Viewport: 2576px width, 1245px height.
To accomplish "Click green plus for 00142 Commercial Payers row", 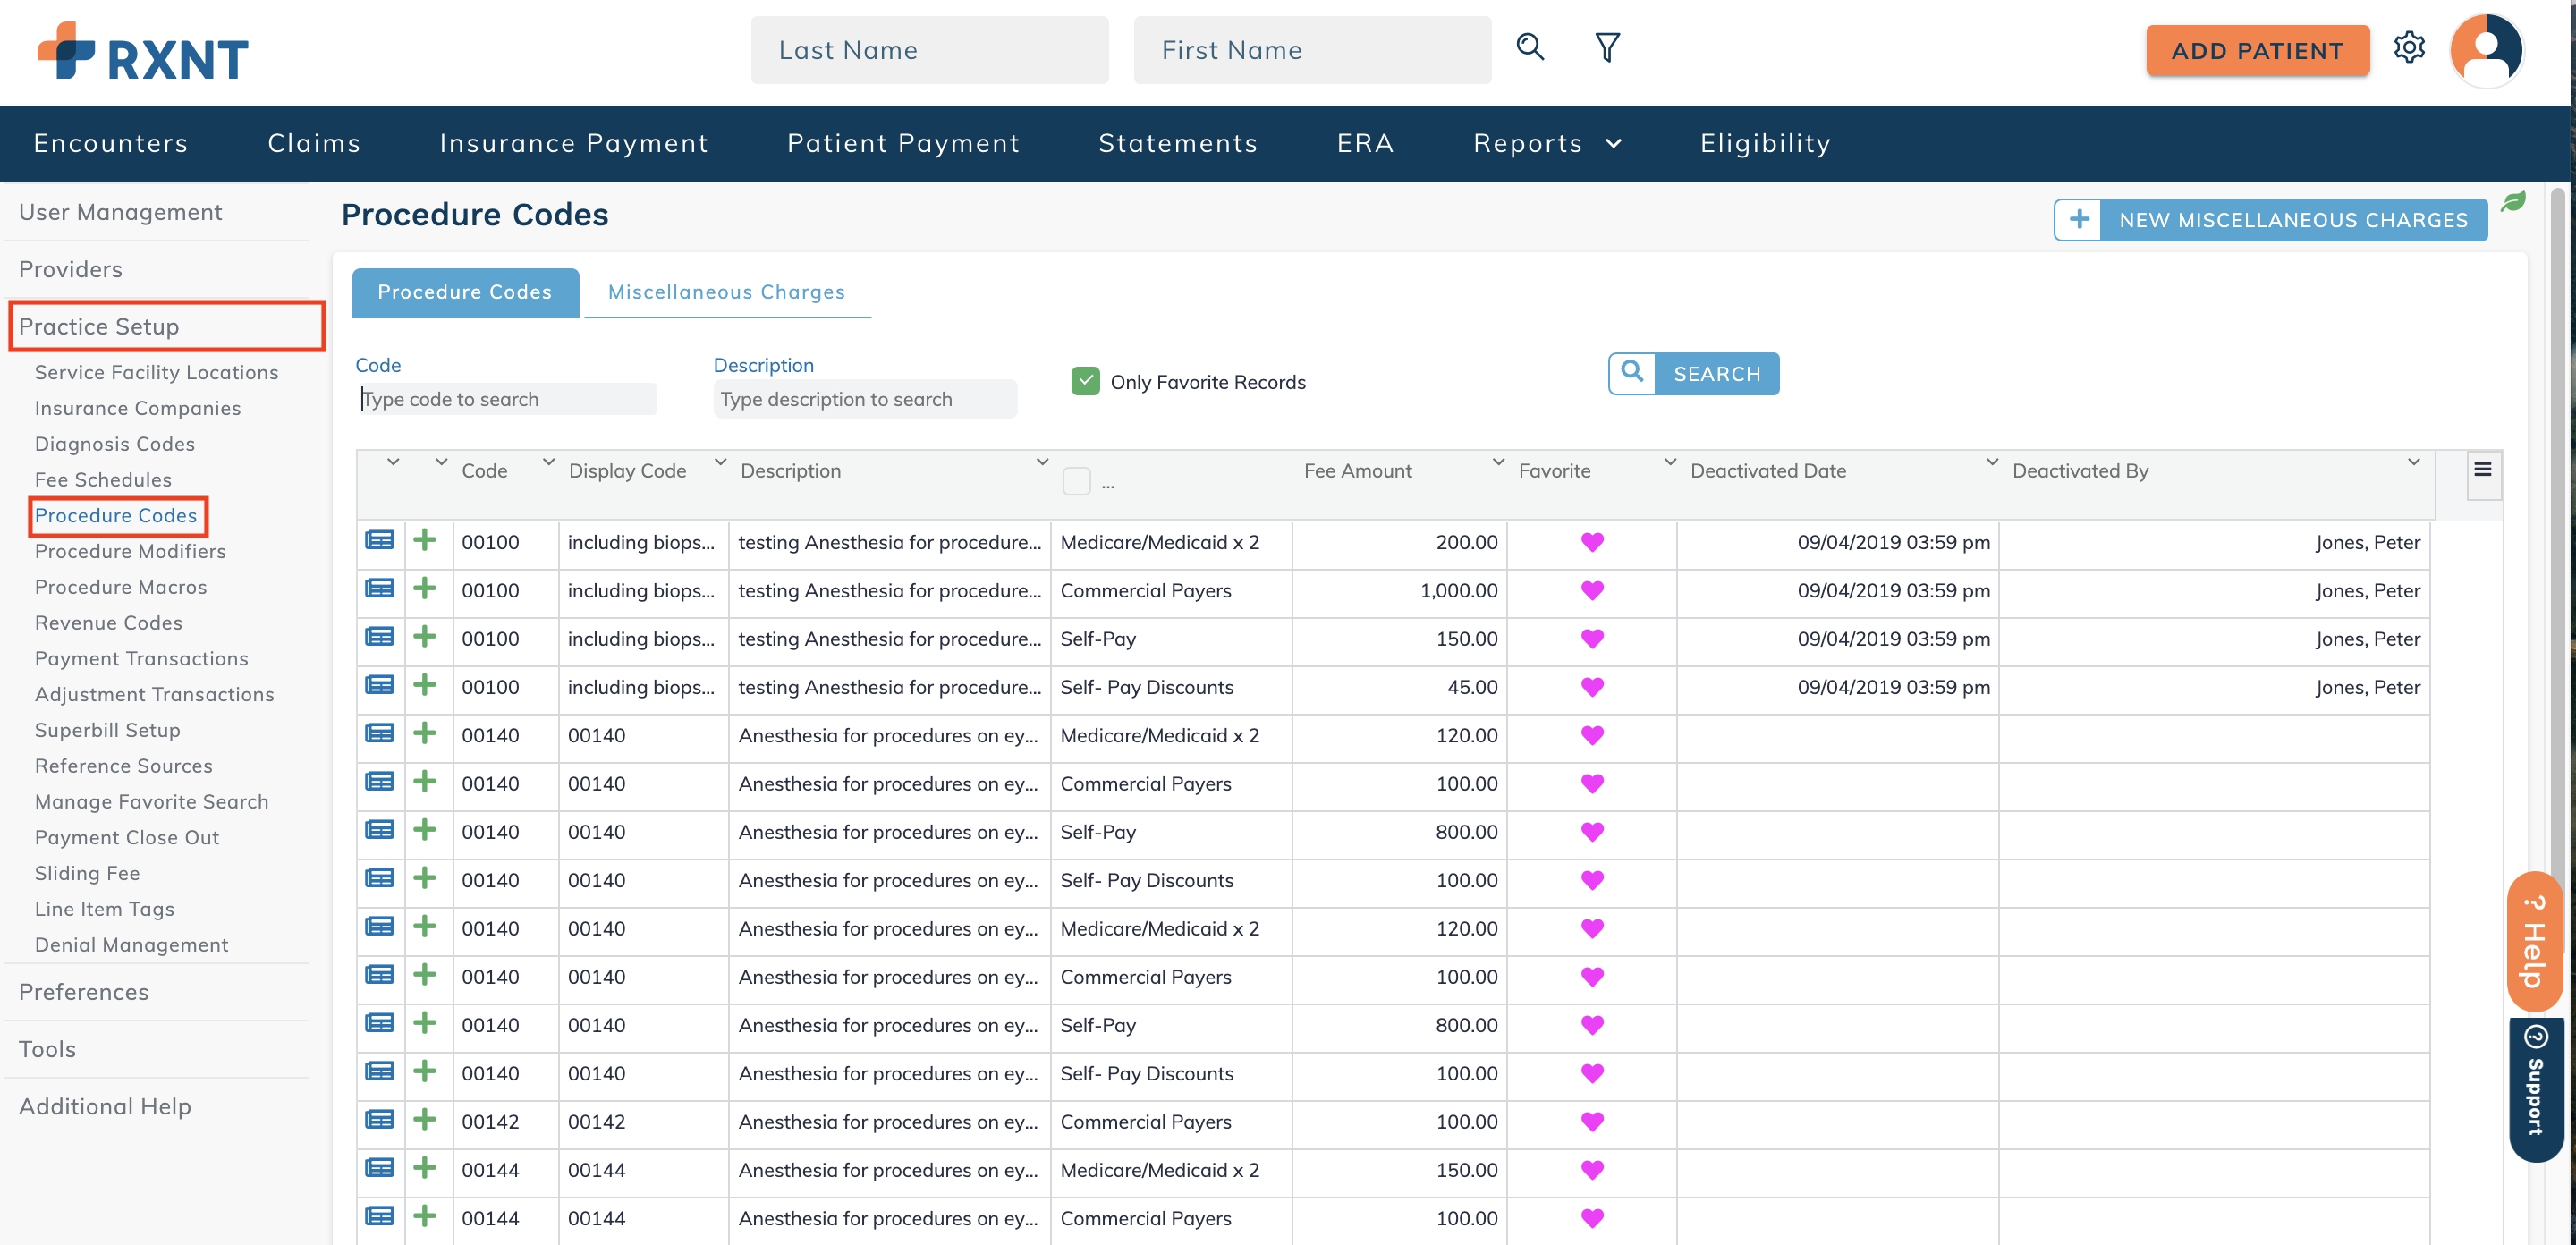I will 425,1120.
